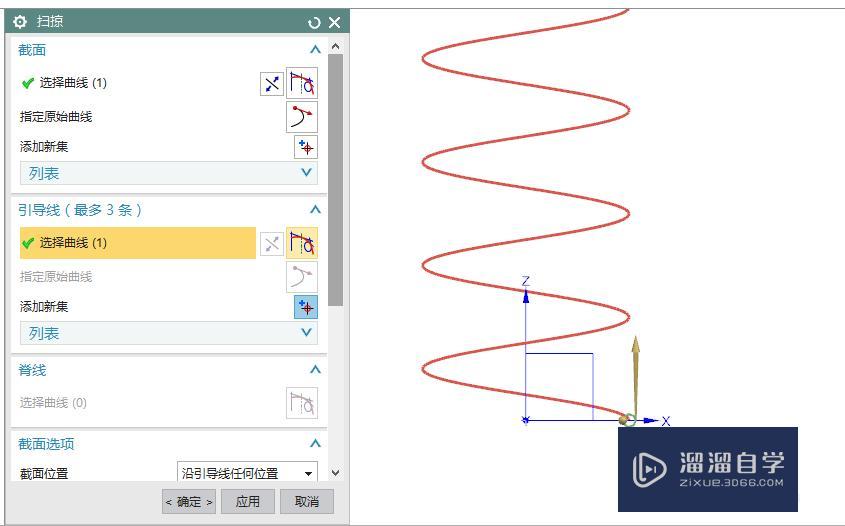Click the curve selection icon in 截面 section
Image resolution: width=845 pixels, height=526 pixels.
click(302, 84)
